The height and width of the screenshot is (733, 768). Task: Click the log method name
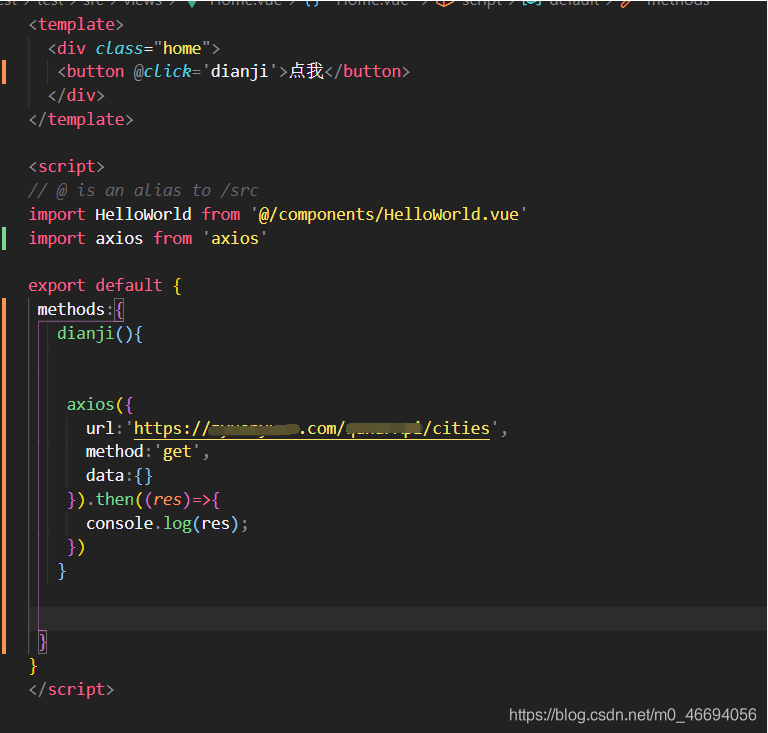click(177, 524)
